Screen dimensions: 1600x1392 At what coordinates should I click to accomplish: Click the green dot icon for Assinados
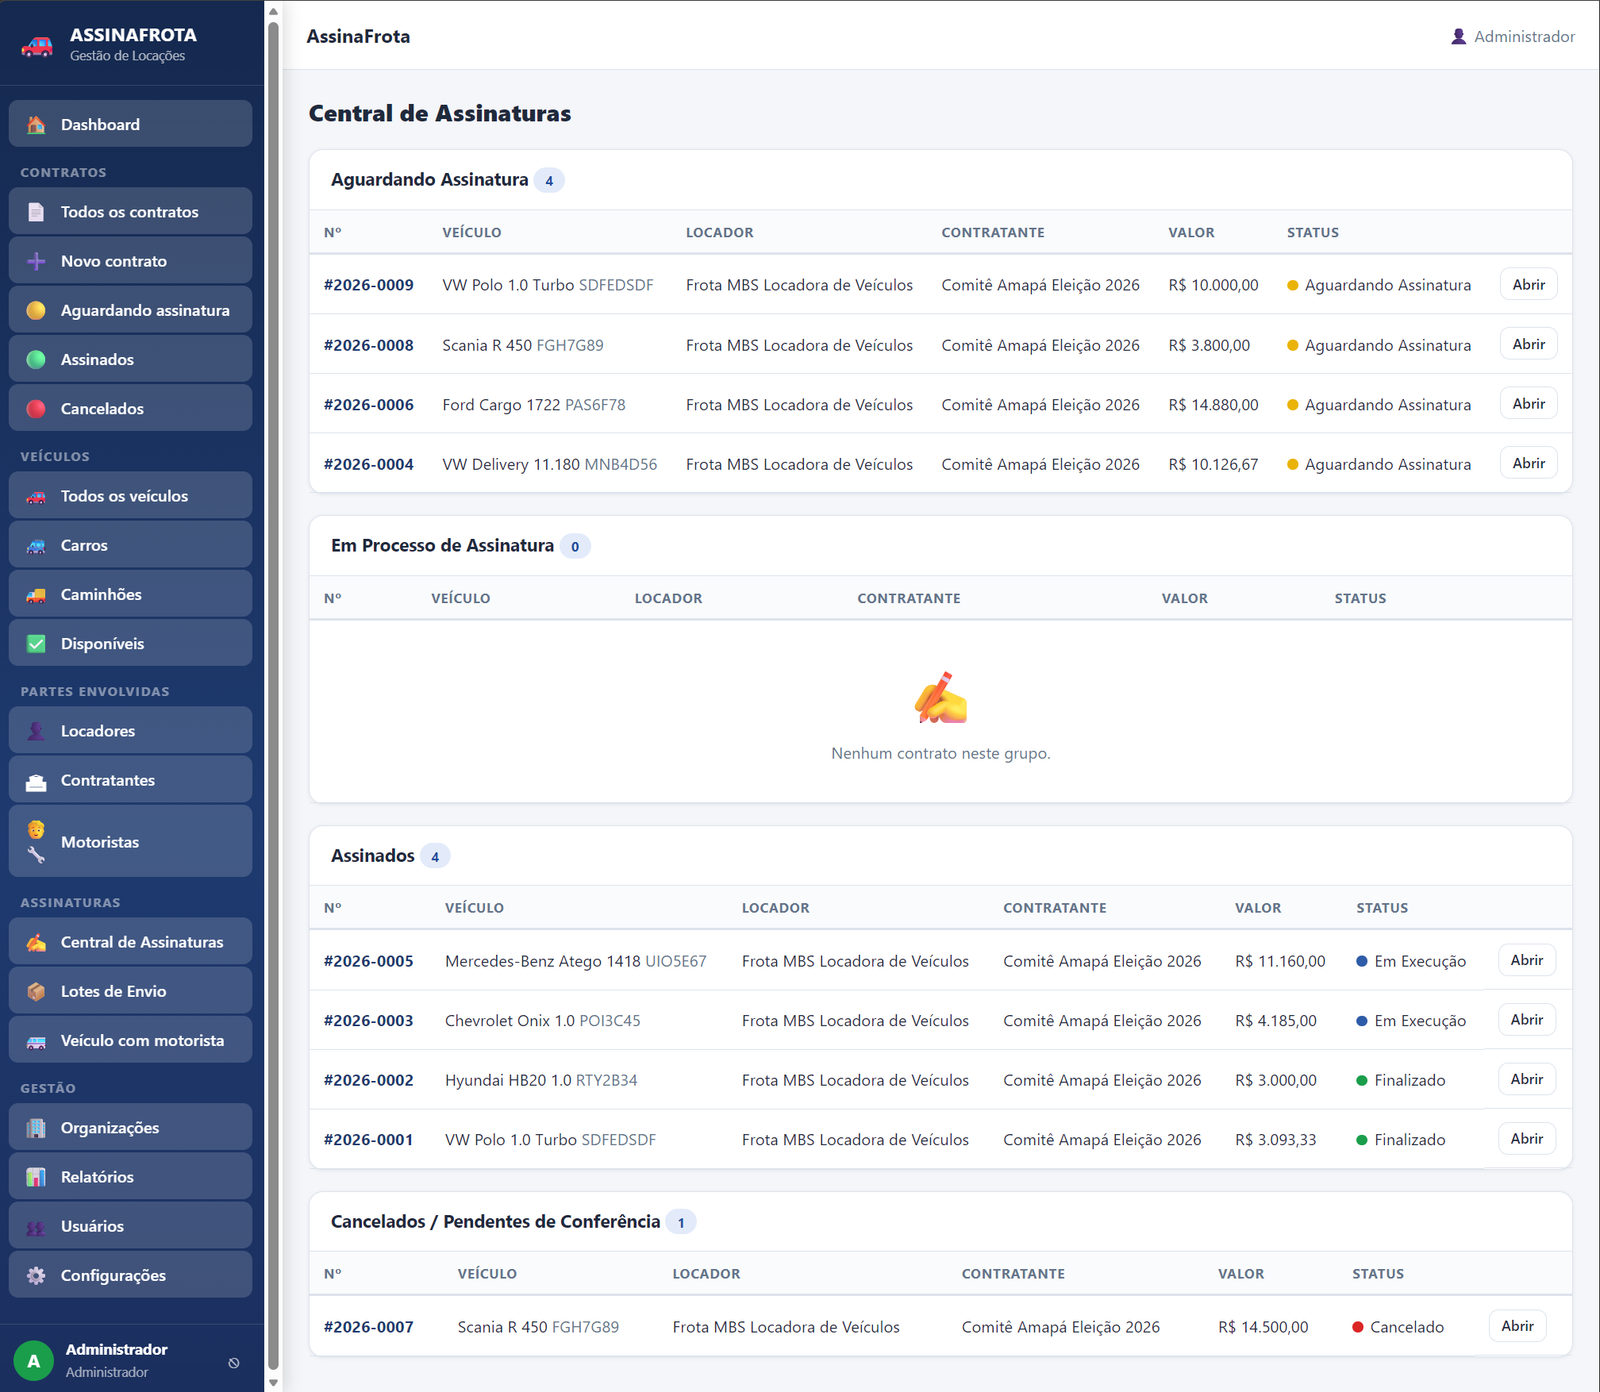tap(36, 359)
